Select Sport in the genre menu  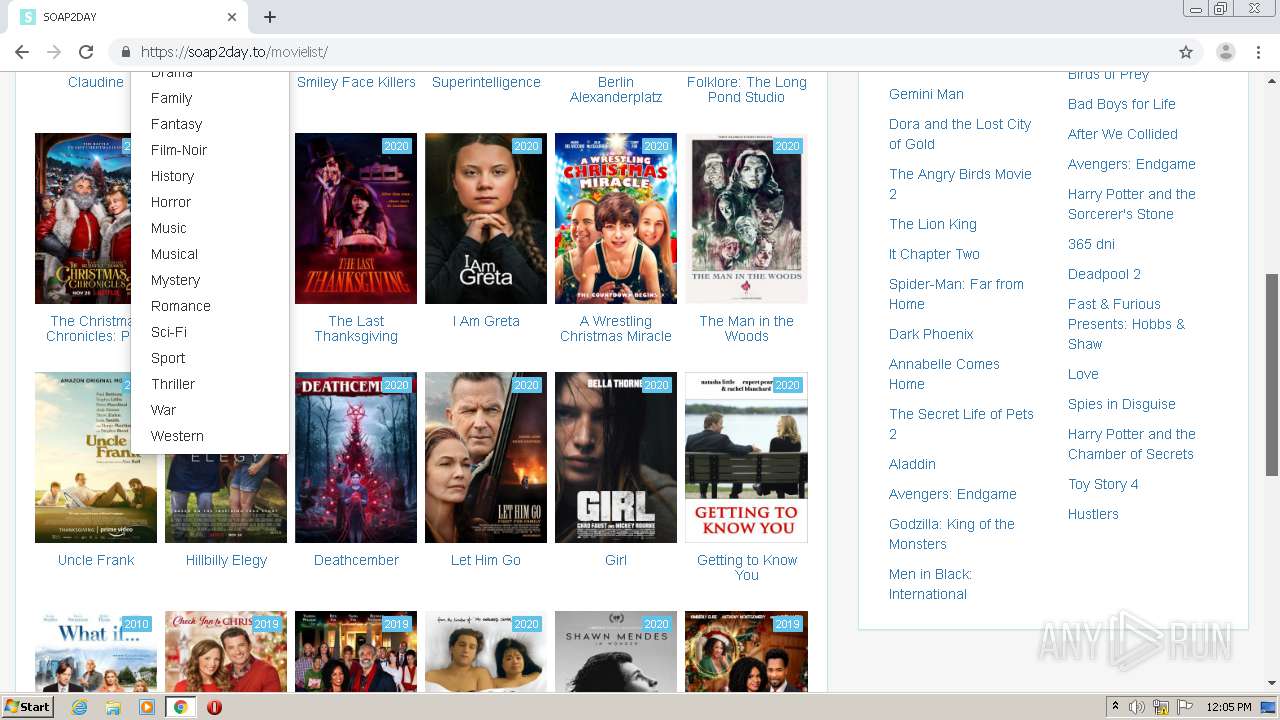[x=168, y=358]
